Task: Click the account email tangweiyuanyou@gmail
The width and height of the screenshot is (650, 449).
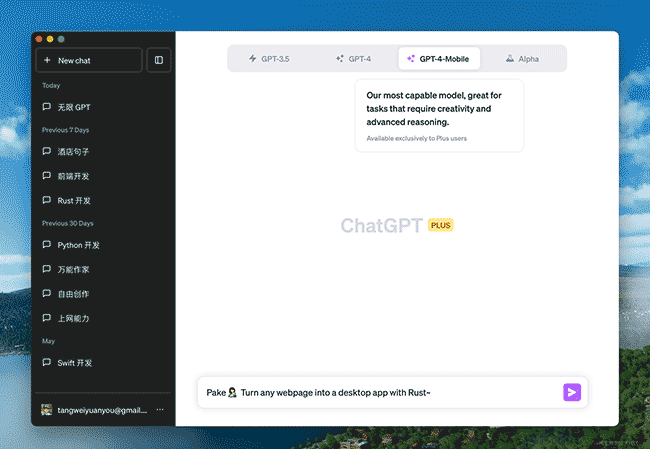Action: [102, 410]
